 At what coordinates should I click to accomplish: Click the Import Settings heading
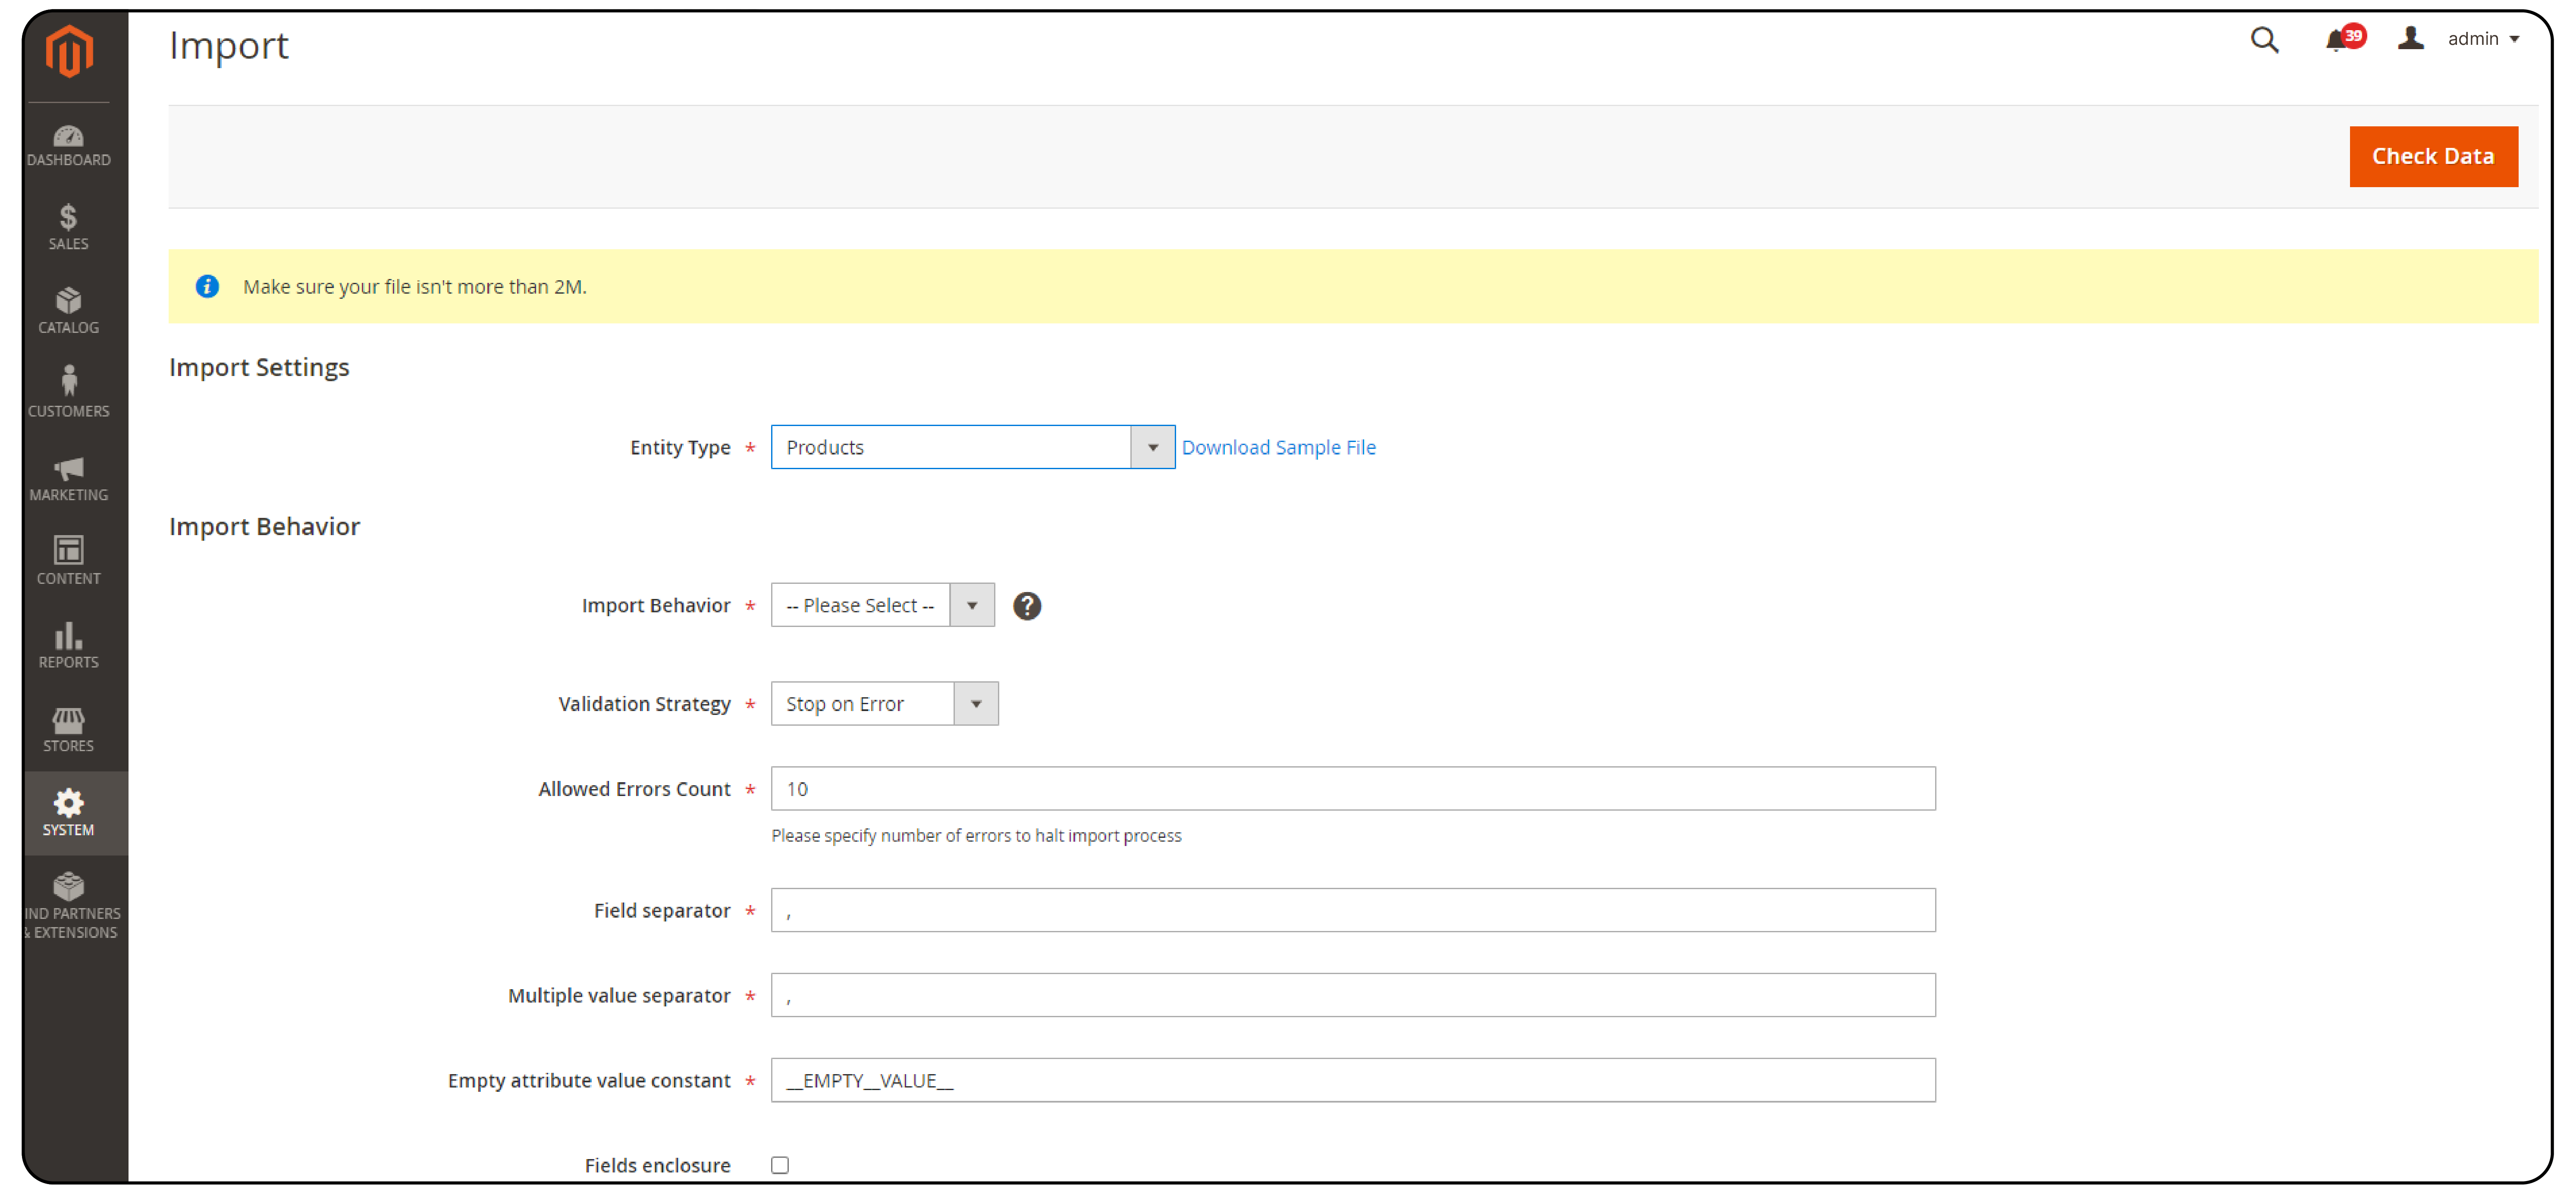(259, 368)
